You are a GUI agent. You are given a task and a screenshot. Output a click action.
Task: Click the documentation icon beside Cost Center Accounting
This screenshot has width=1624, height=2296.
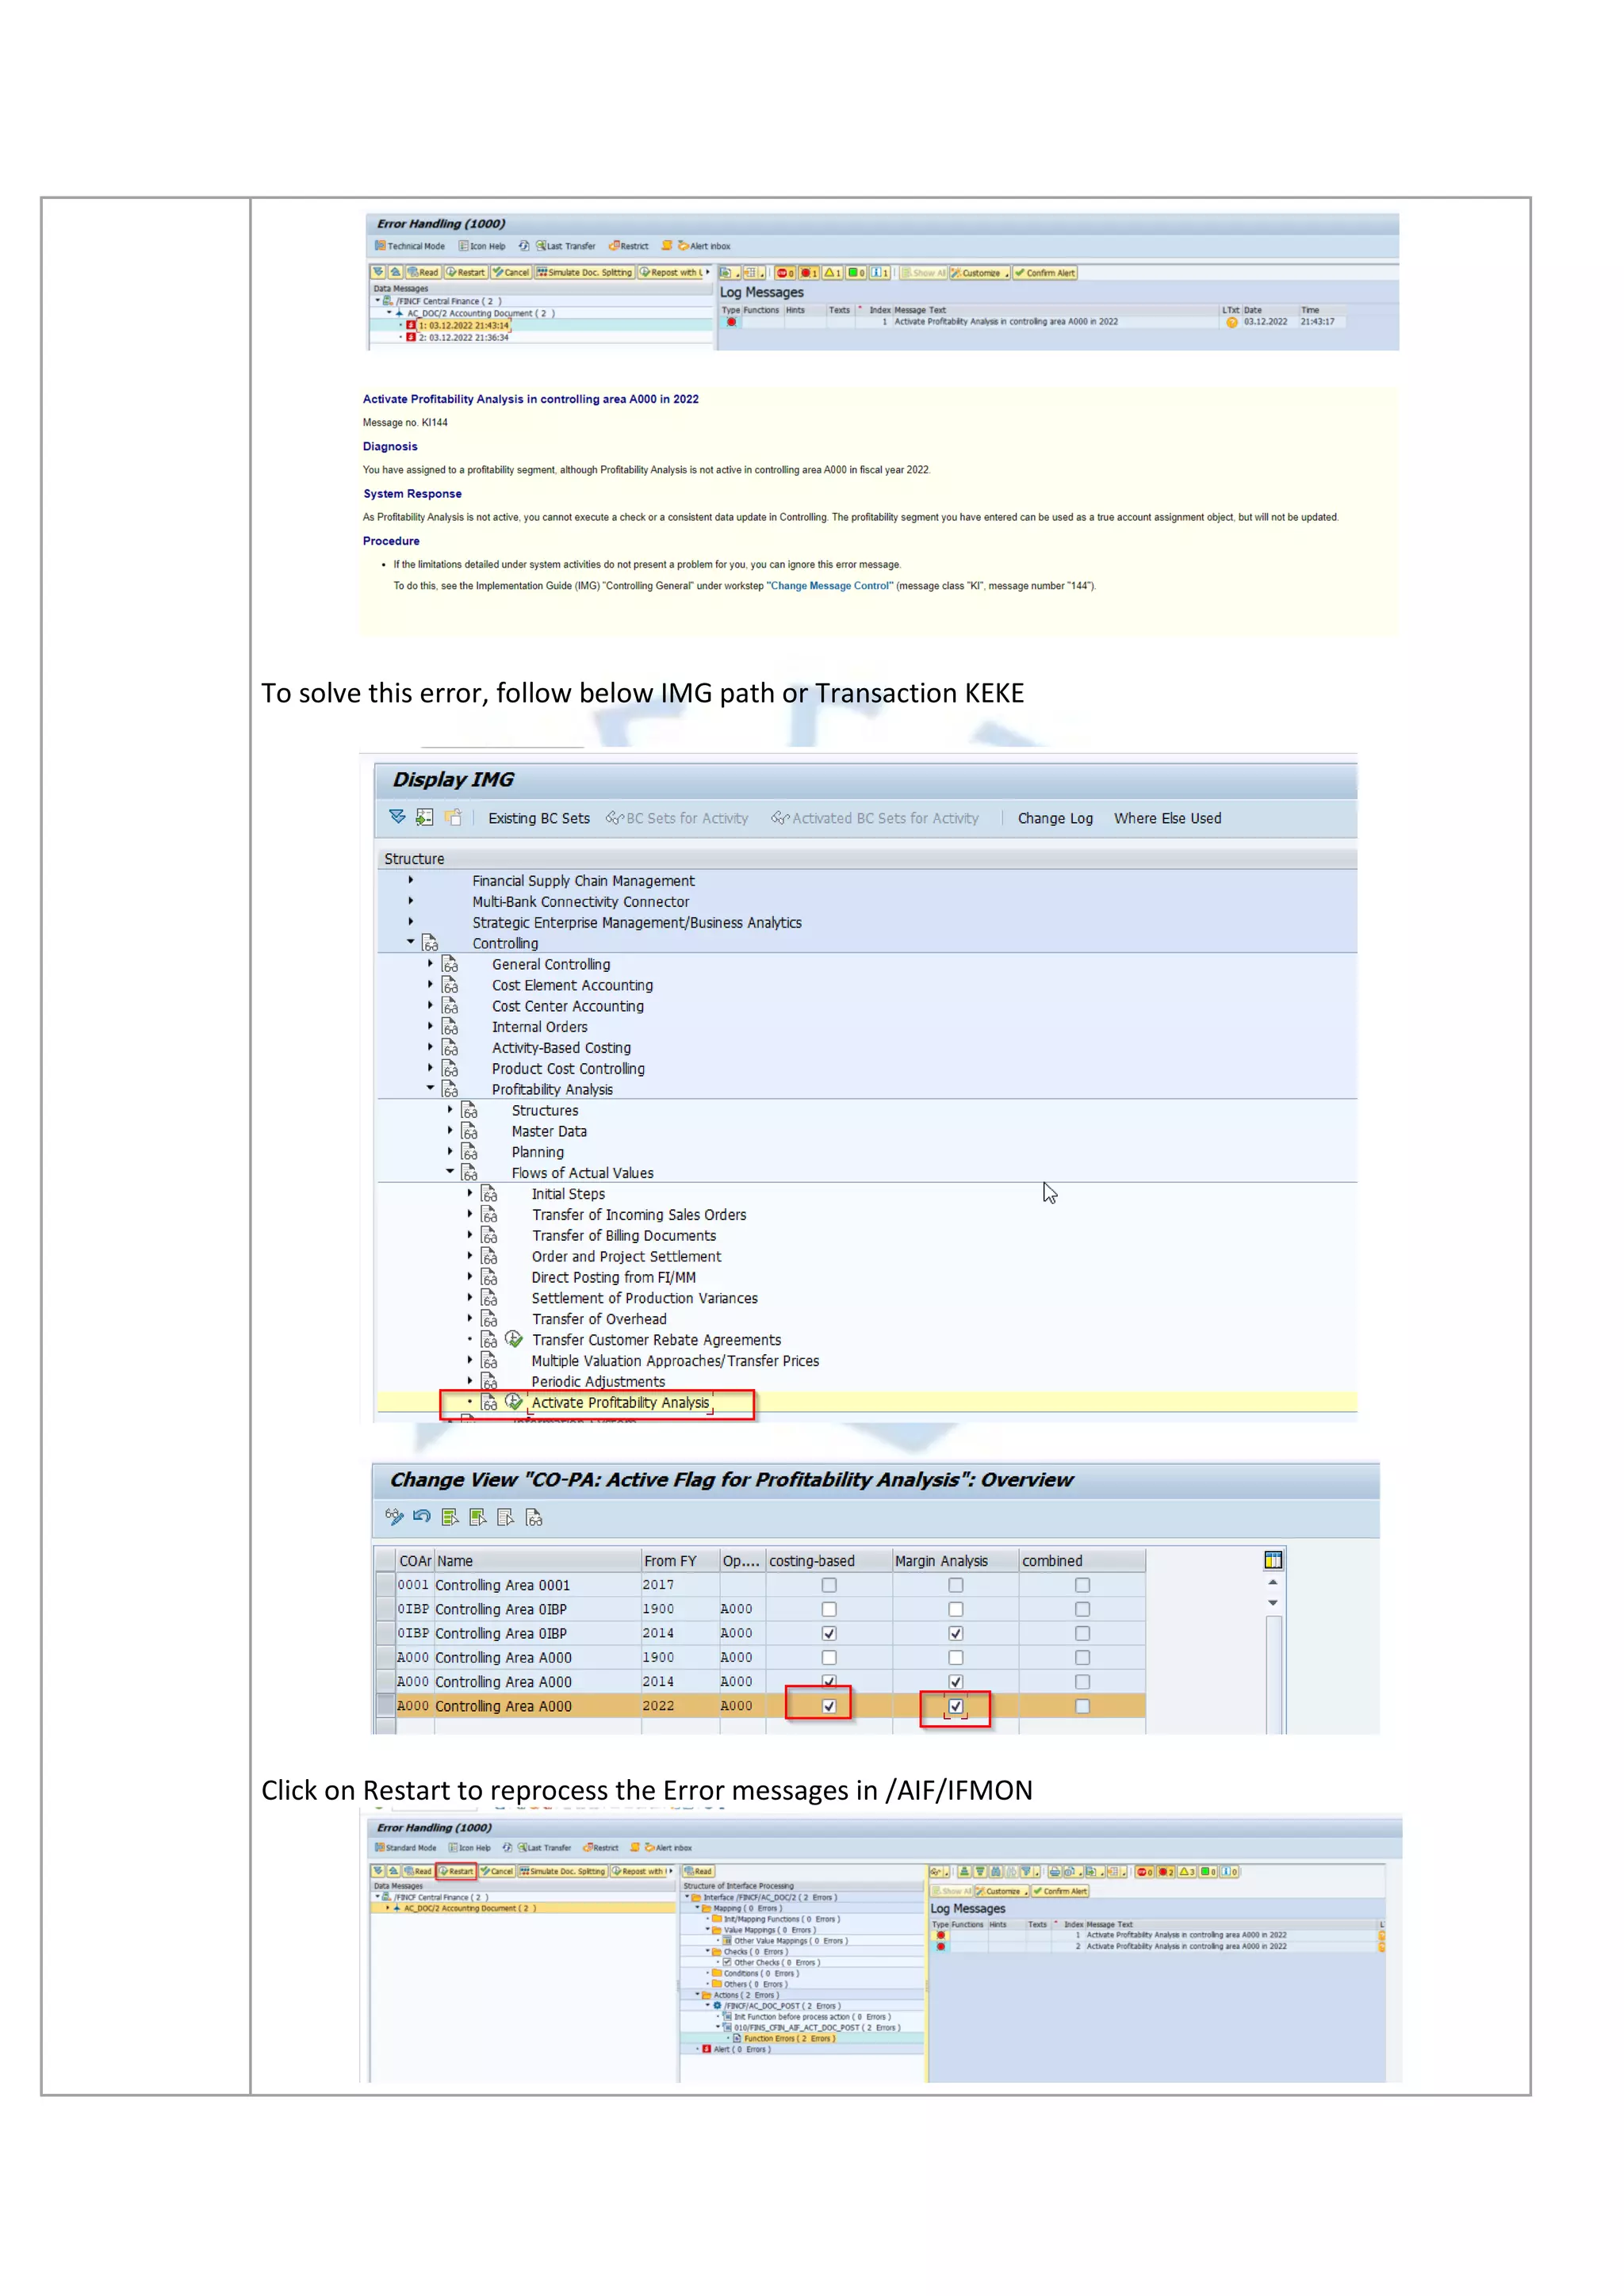pyautogui.click(x=450, y=1006)
